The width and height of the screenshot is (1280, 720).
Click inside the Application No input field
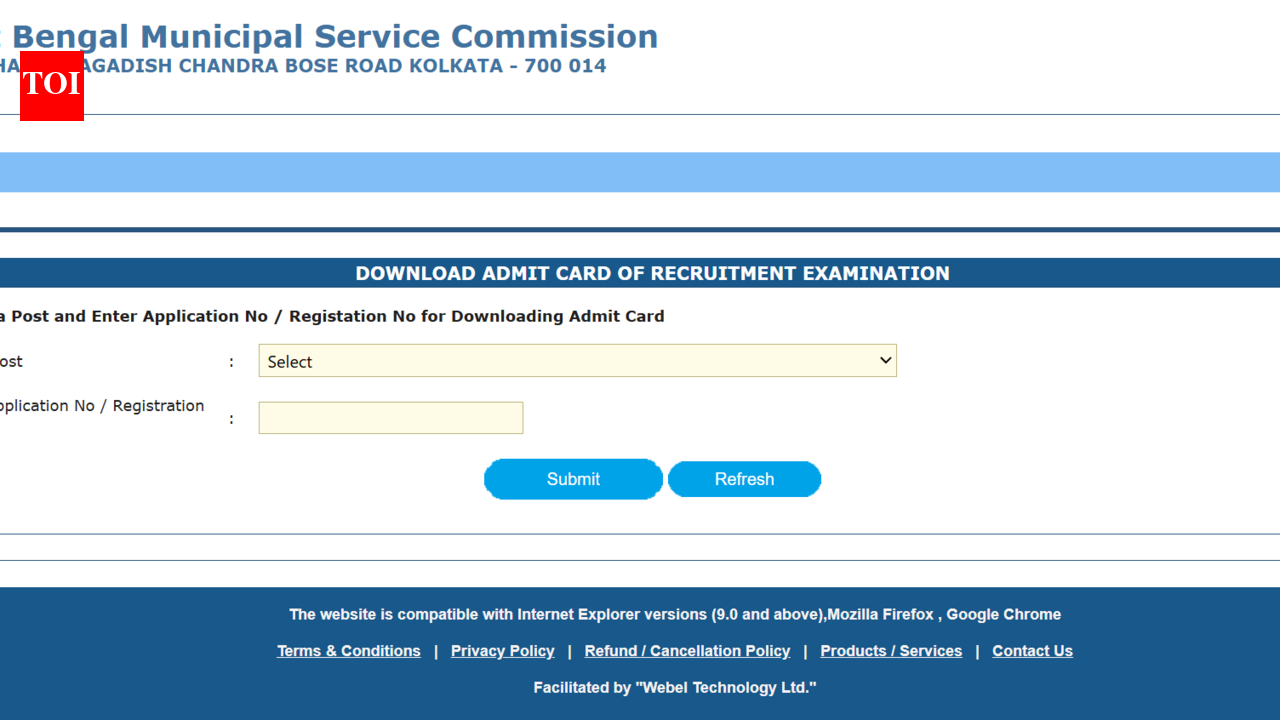390,417
